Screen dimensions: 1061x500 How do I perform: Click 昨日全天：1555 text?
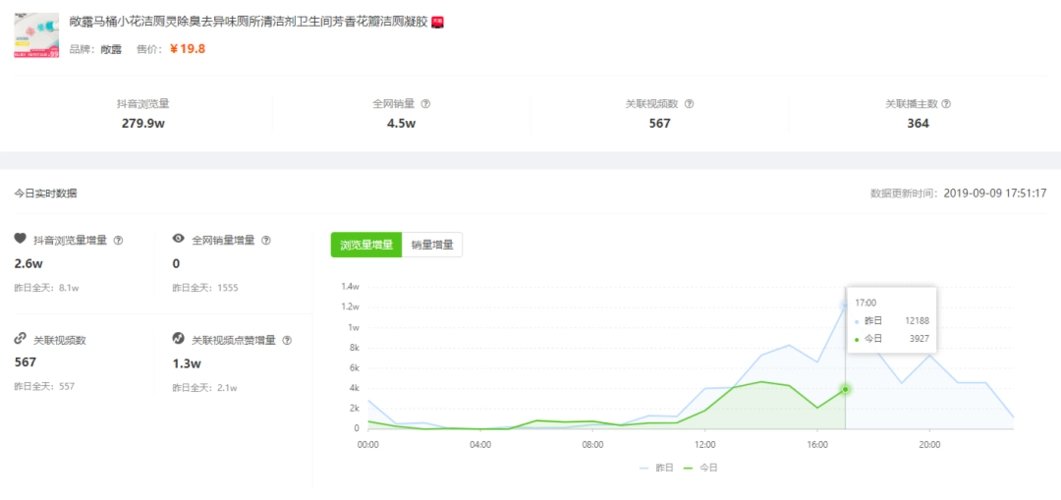pos(206,288)
